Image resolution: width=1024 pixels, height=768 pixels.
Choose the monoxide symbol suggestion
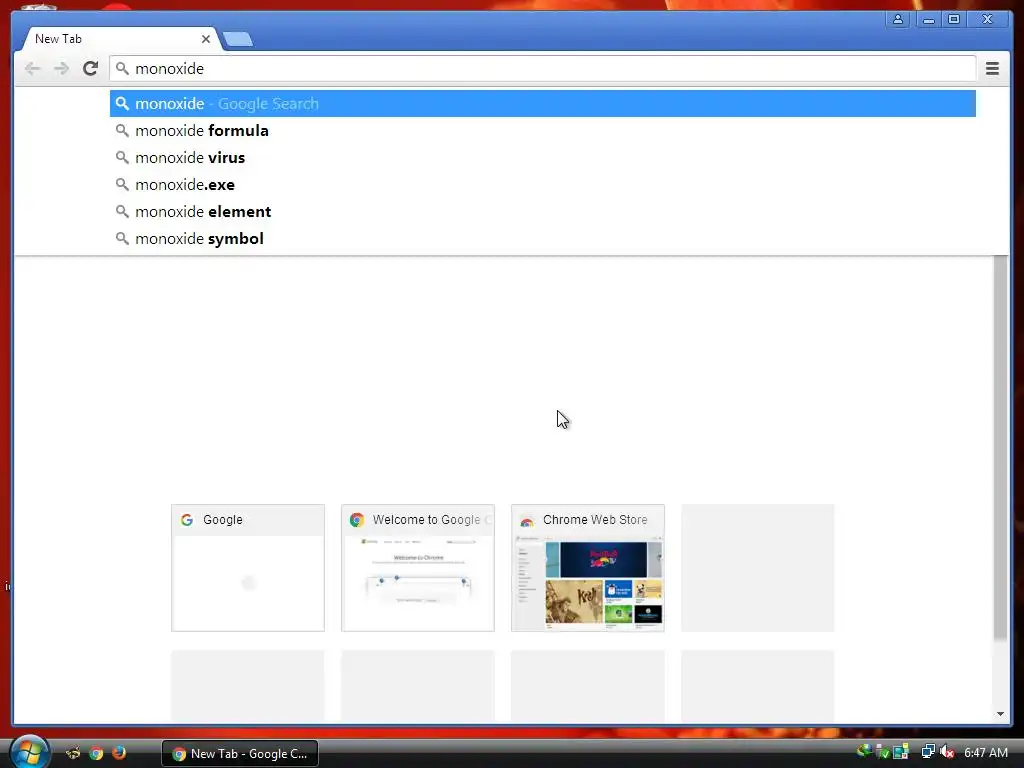(x=542, y=238)
